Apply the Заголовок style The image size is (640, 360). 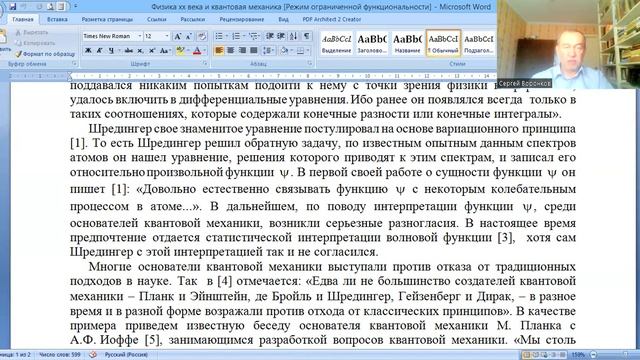tap(372, 43)
